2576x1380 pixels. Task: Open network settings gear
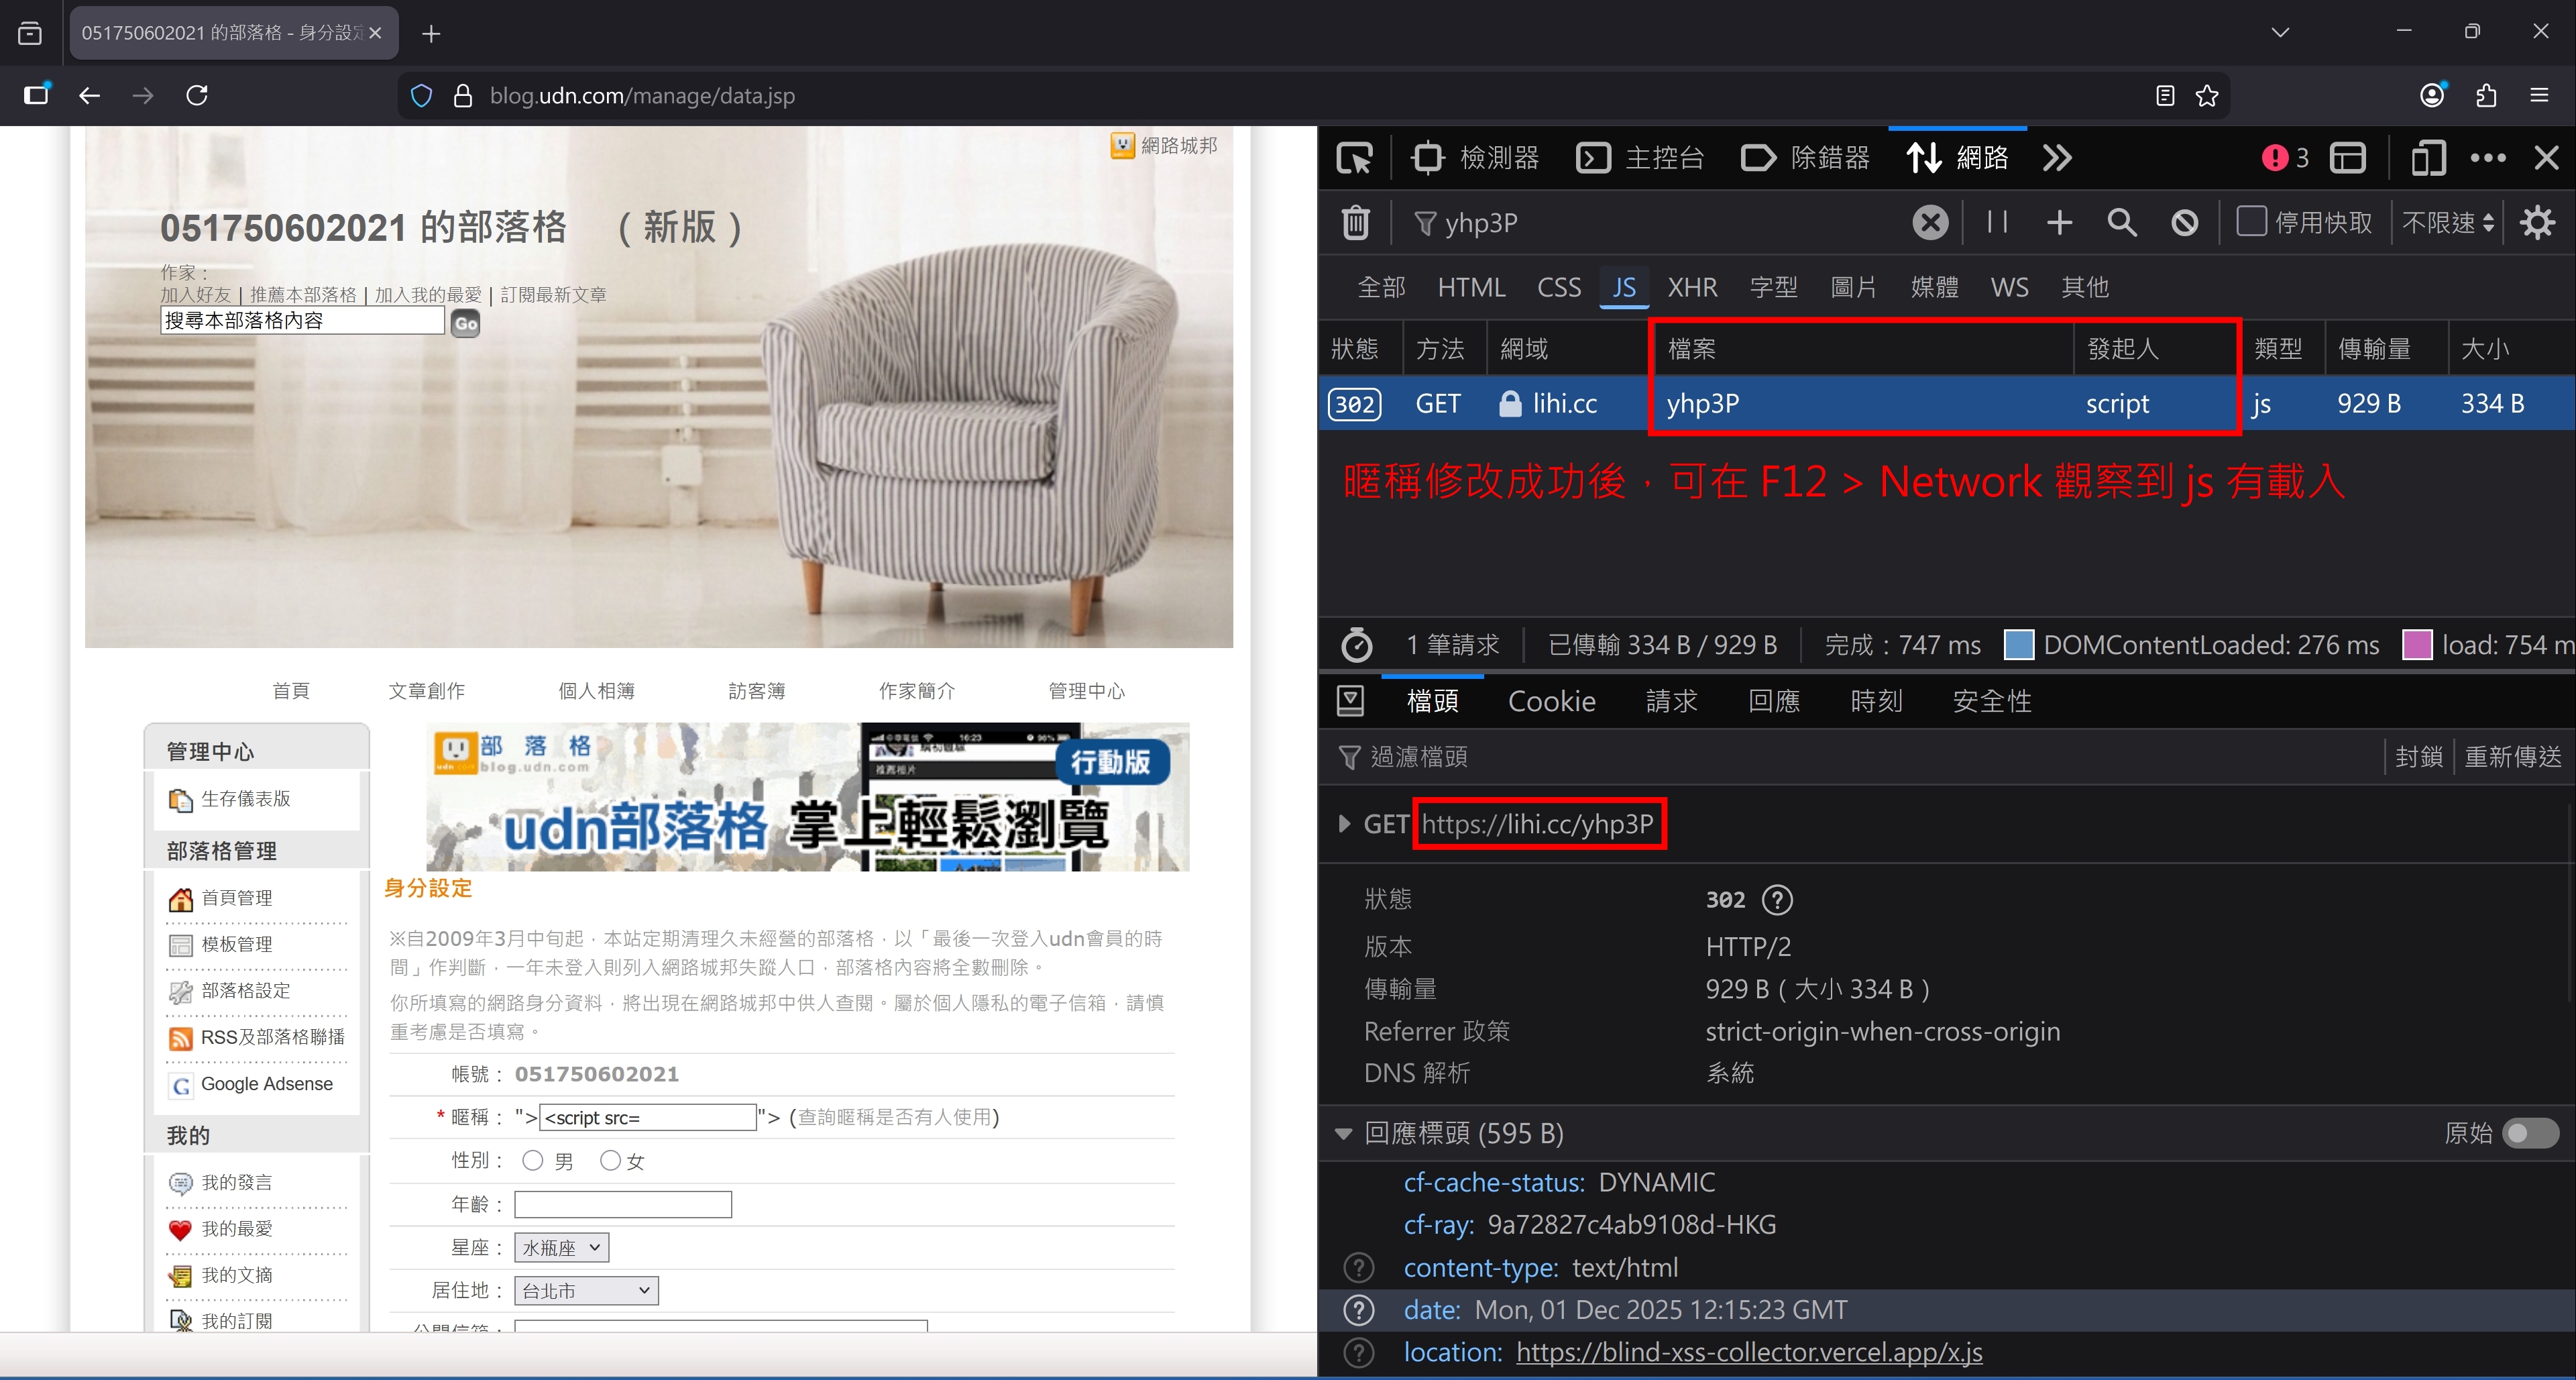[x=2538, y=222]
